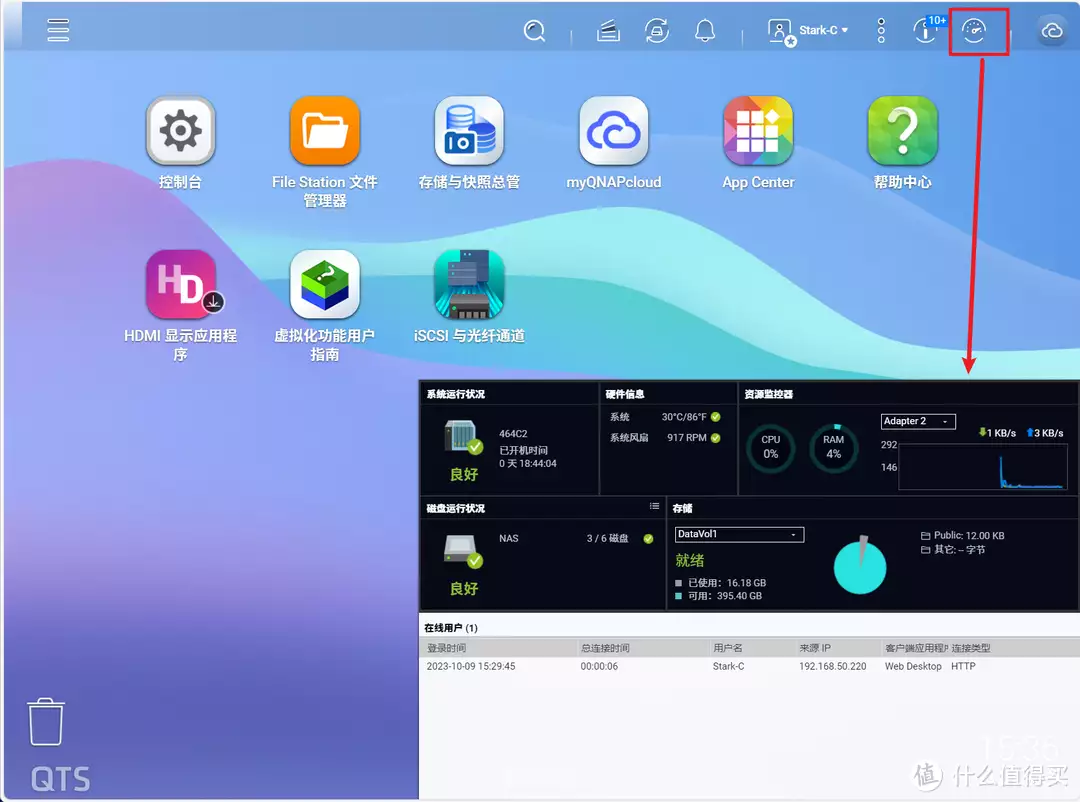This screenshot has width=1080, height=802.
Task: Expand the Adapter 2 network dropdown
Action: click(x=918, y=421)
